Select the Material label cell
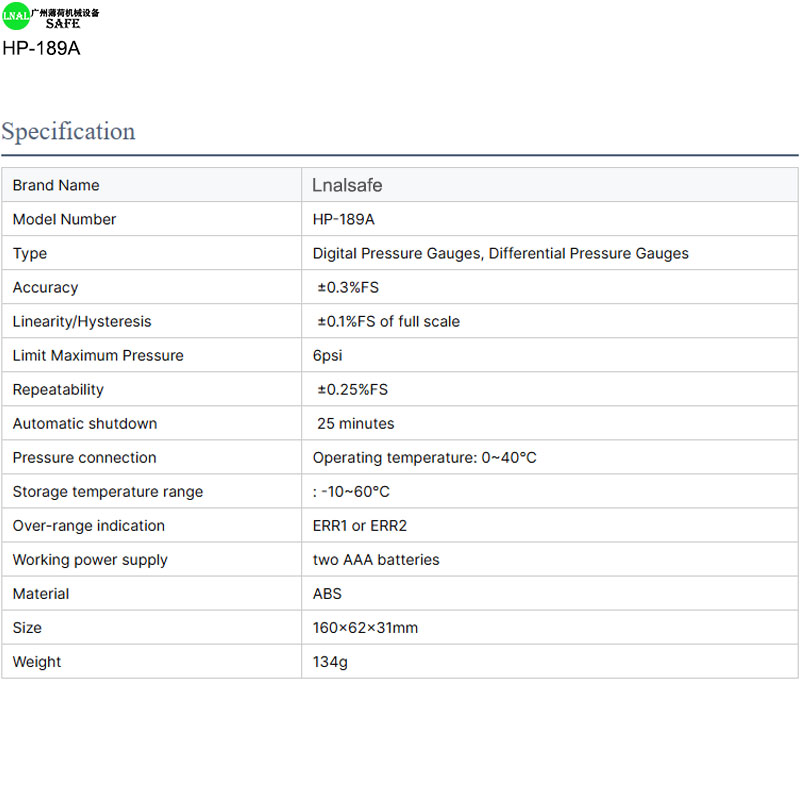Screen dimensions: 800x800 [152, 593]
